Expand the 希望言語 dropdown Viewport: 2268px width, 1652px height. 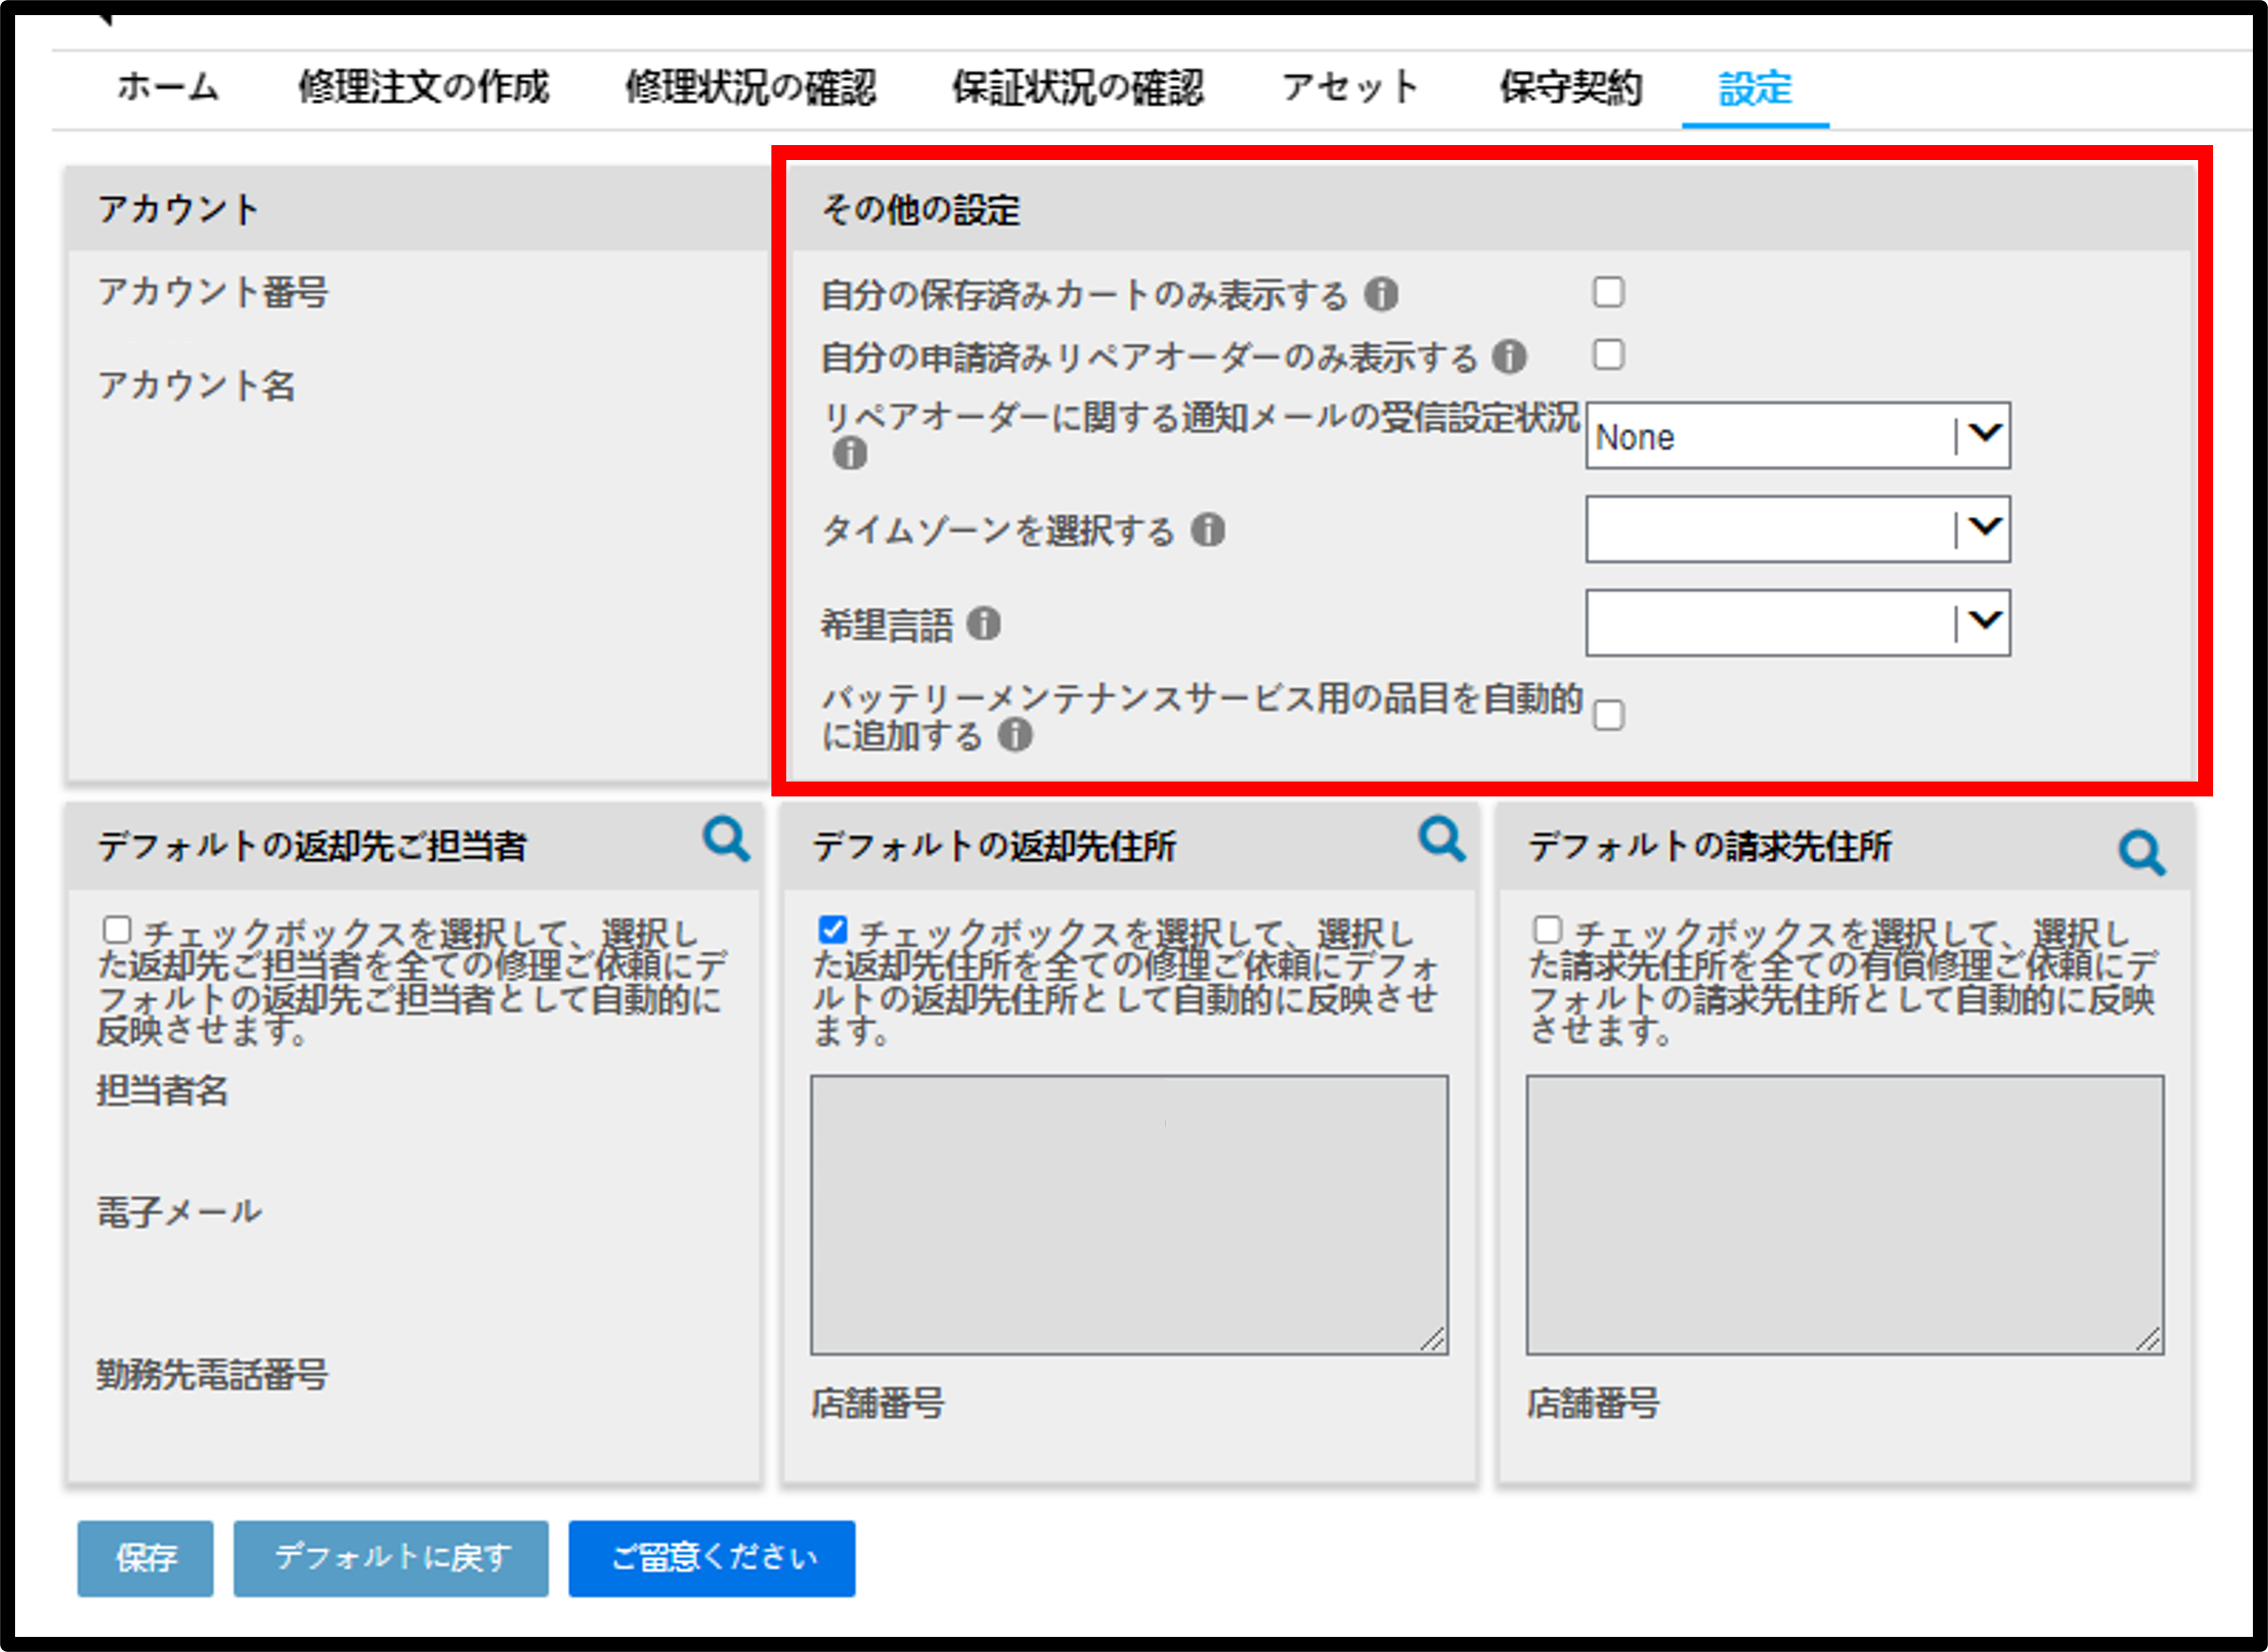click(x=1797, y=623)
